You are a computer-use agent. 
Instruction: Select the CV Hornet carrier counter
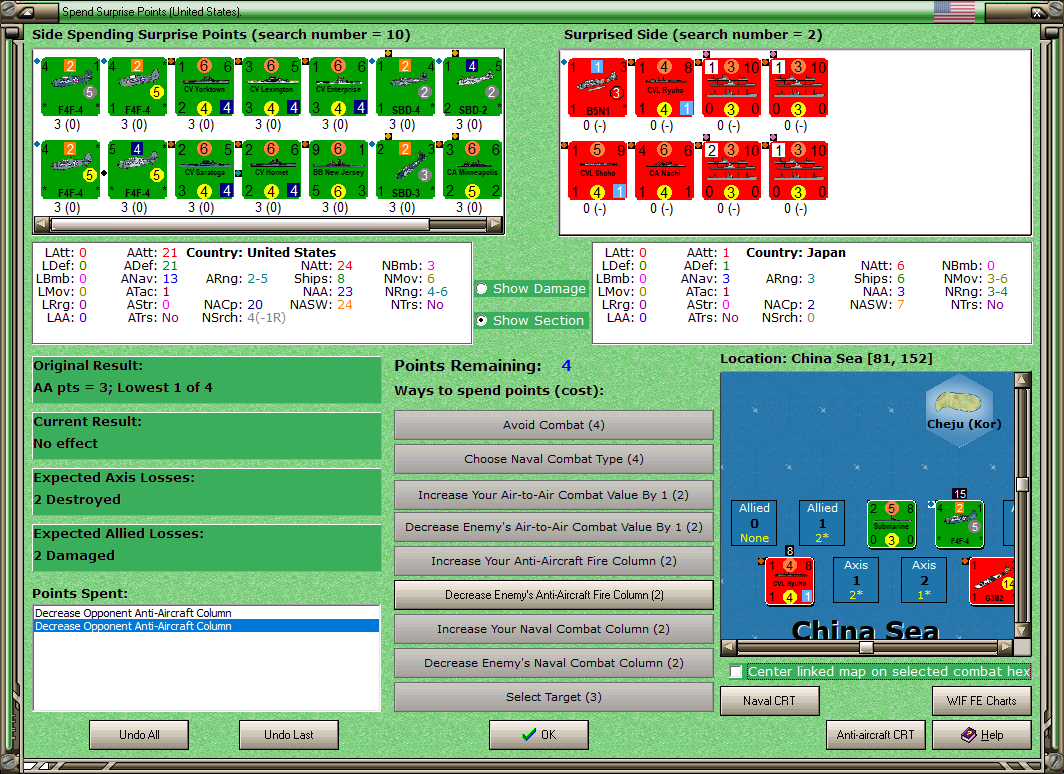271,170
